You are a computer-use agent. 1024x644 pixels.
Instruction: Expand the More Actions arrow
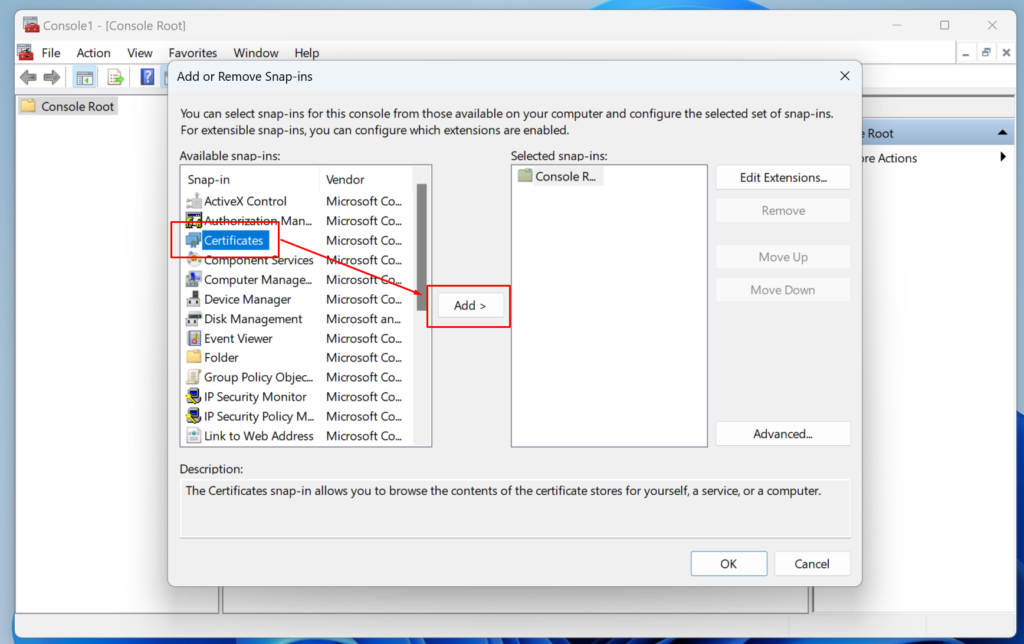pos(1003,157)
